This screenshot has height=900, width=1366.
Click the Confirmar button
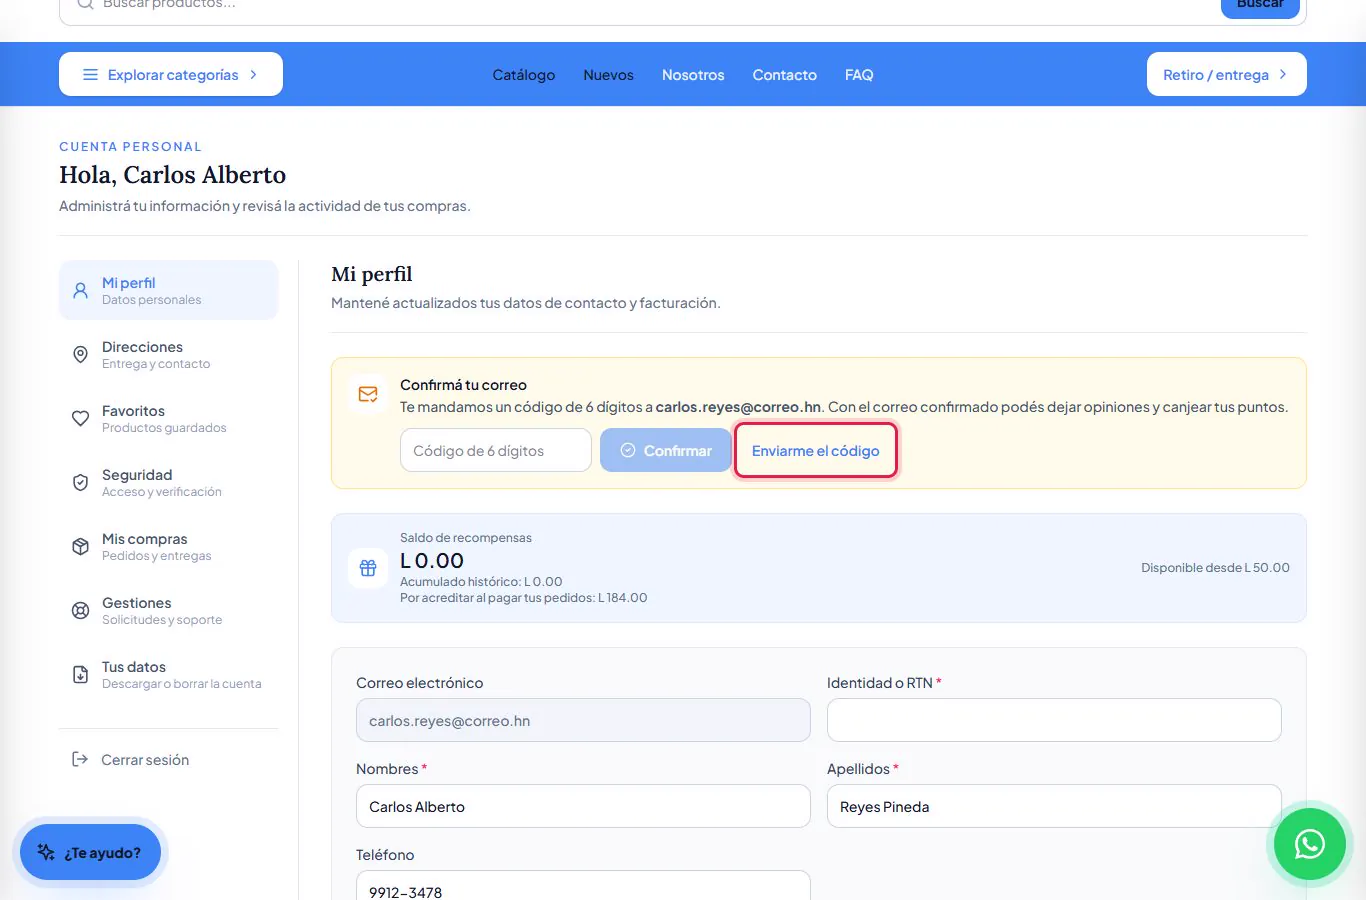coord(666,451)
